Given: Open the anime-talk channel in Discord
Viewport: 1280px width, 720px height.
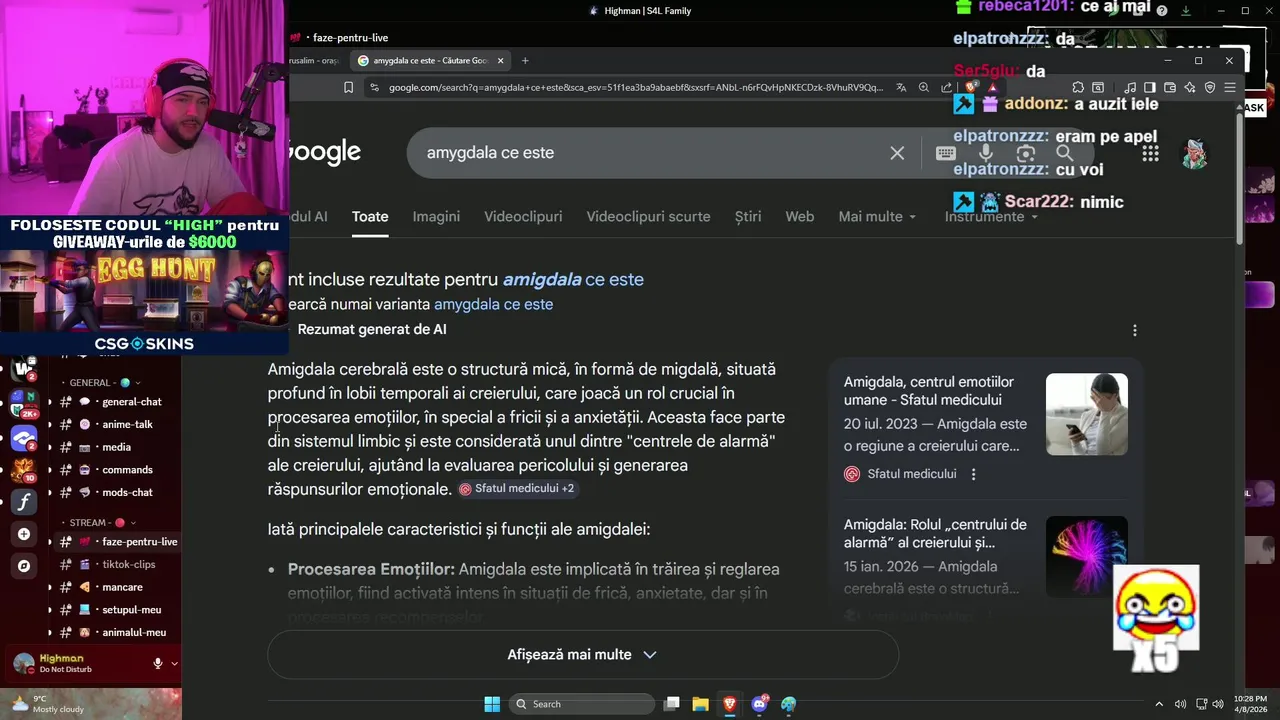Looking at the screenshot, I should tap(127, 424).
